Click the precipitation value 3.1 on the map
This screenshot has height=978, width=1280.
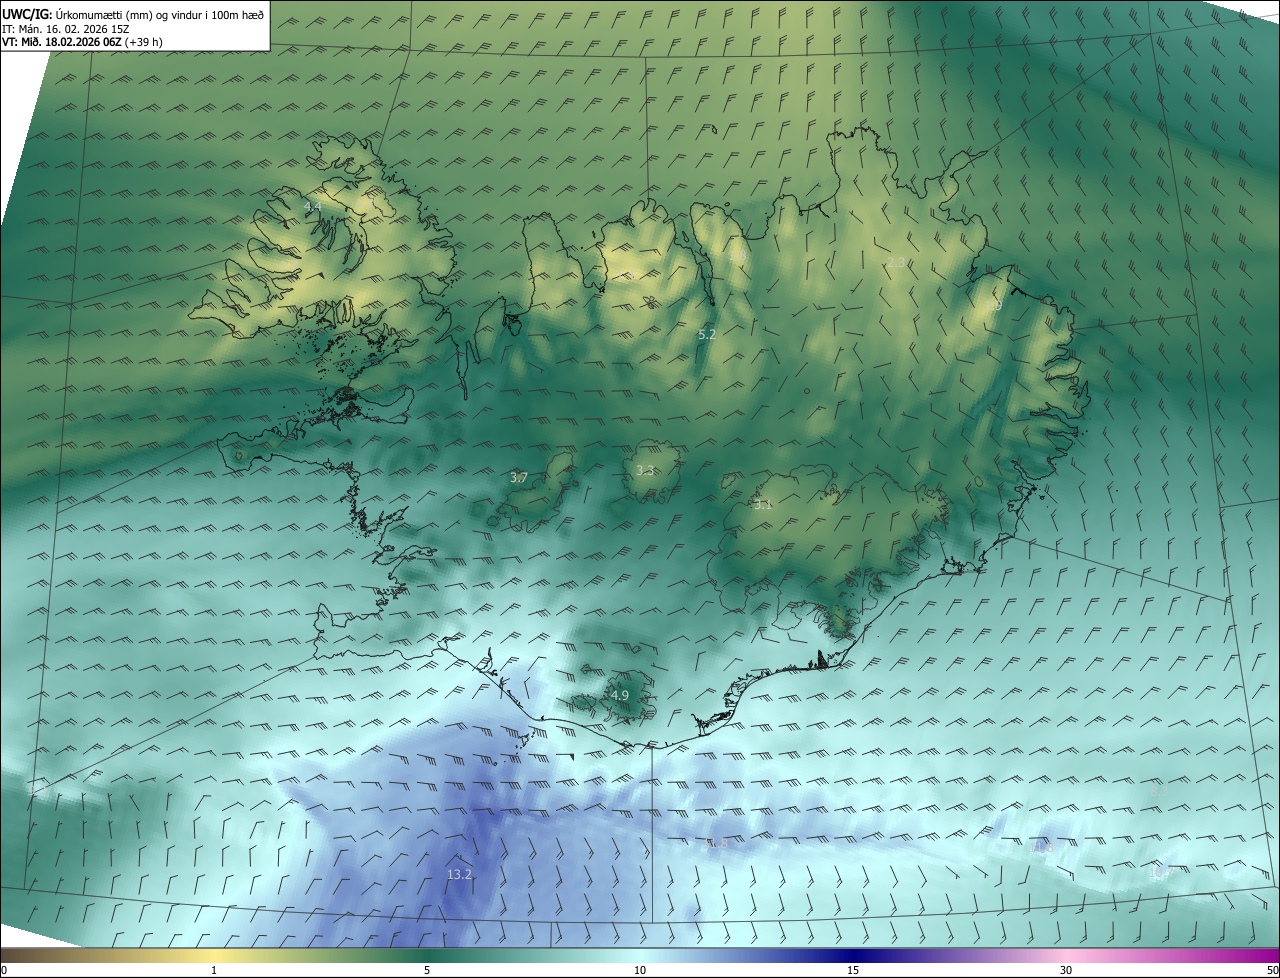coord(763,505)
